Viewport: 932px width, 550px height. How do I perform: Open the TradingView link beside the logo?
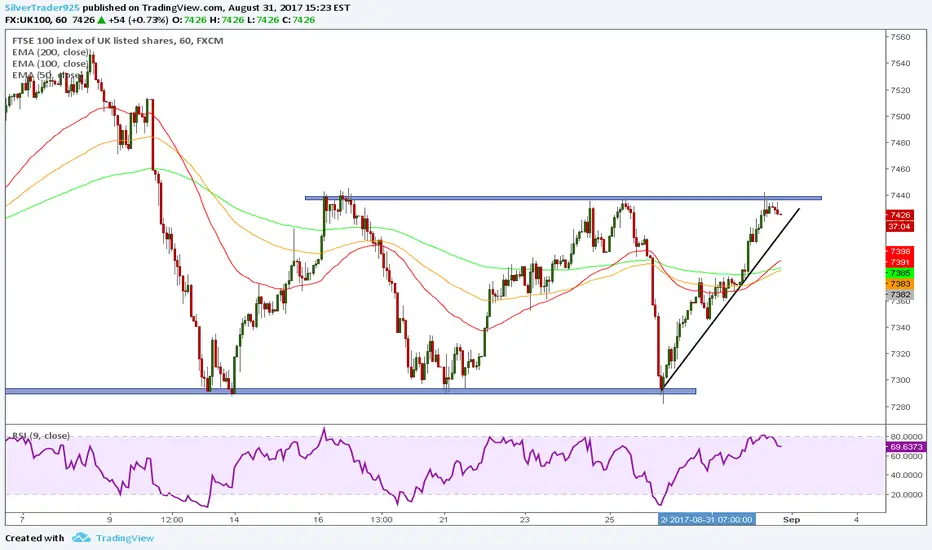(x=125, y=538)
